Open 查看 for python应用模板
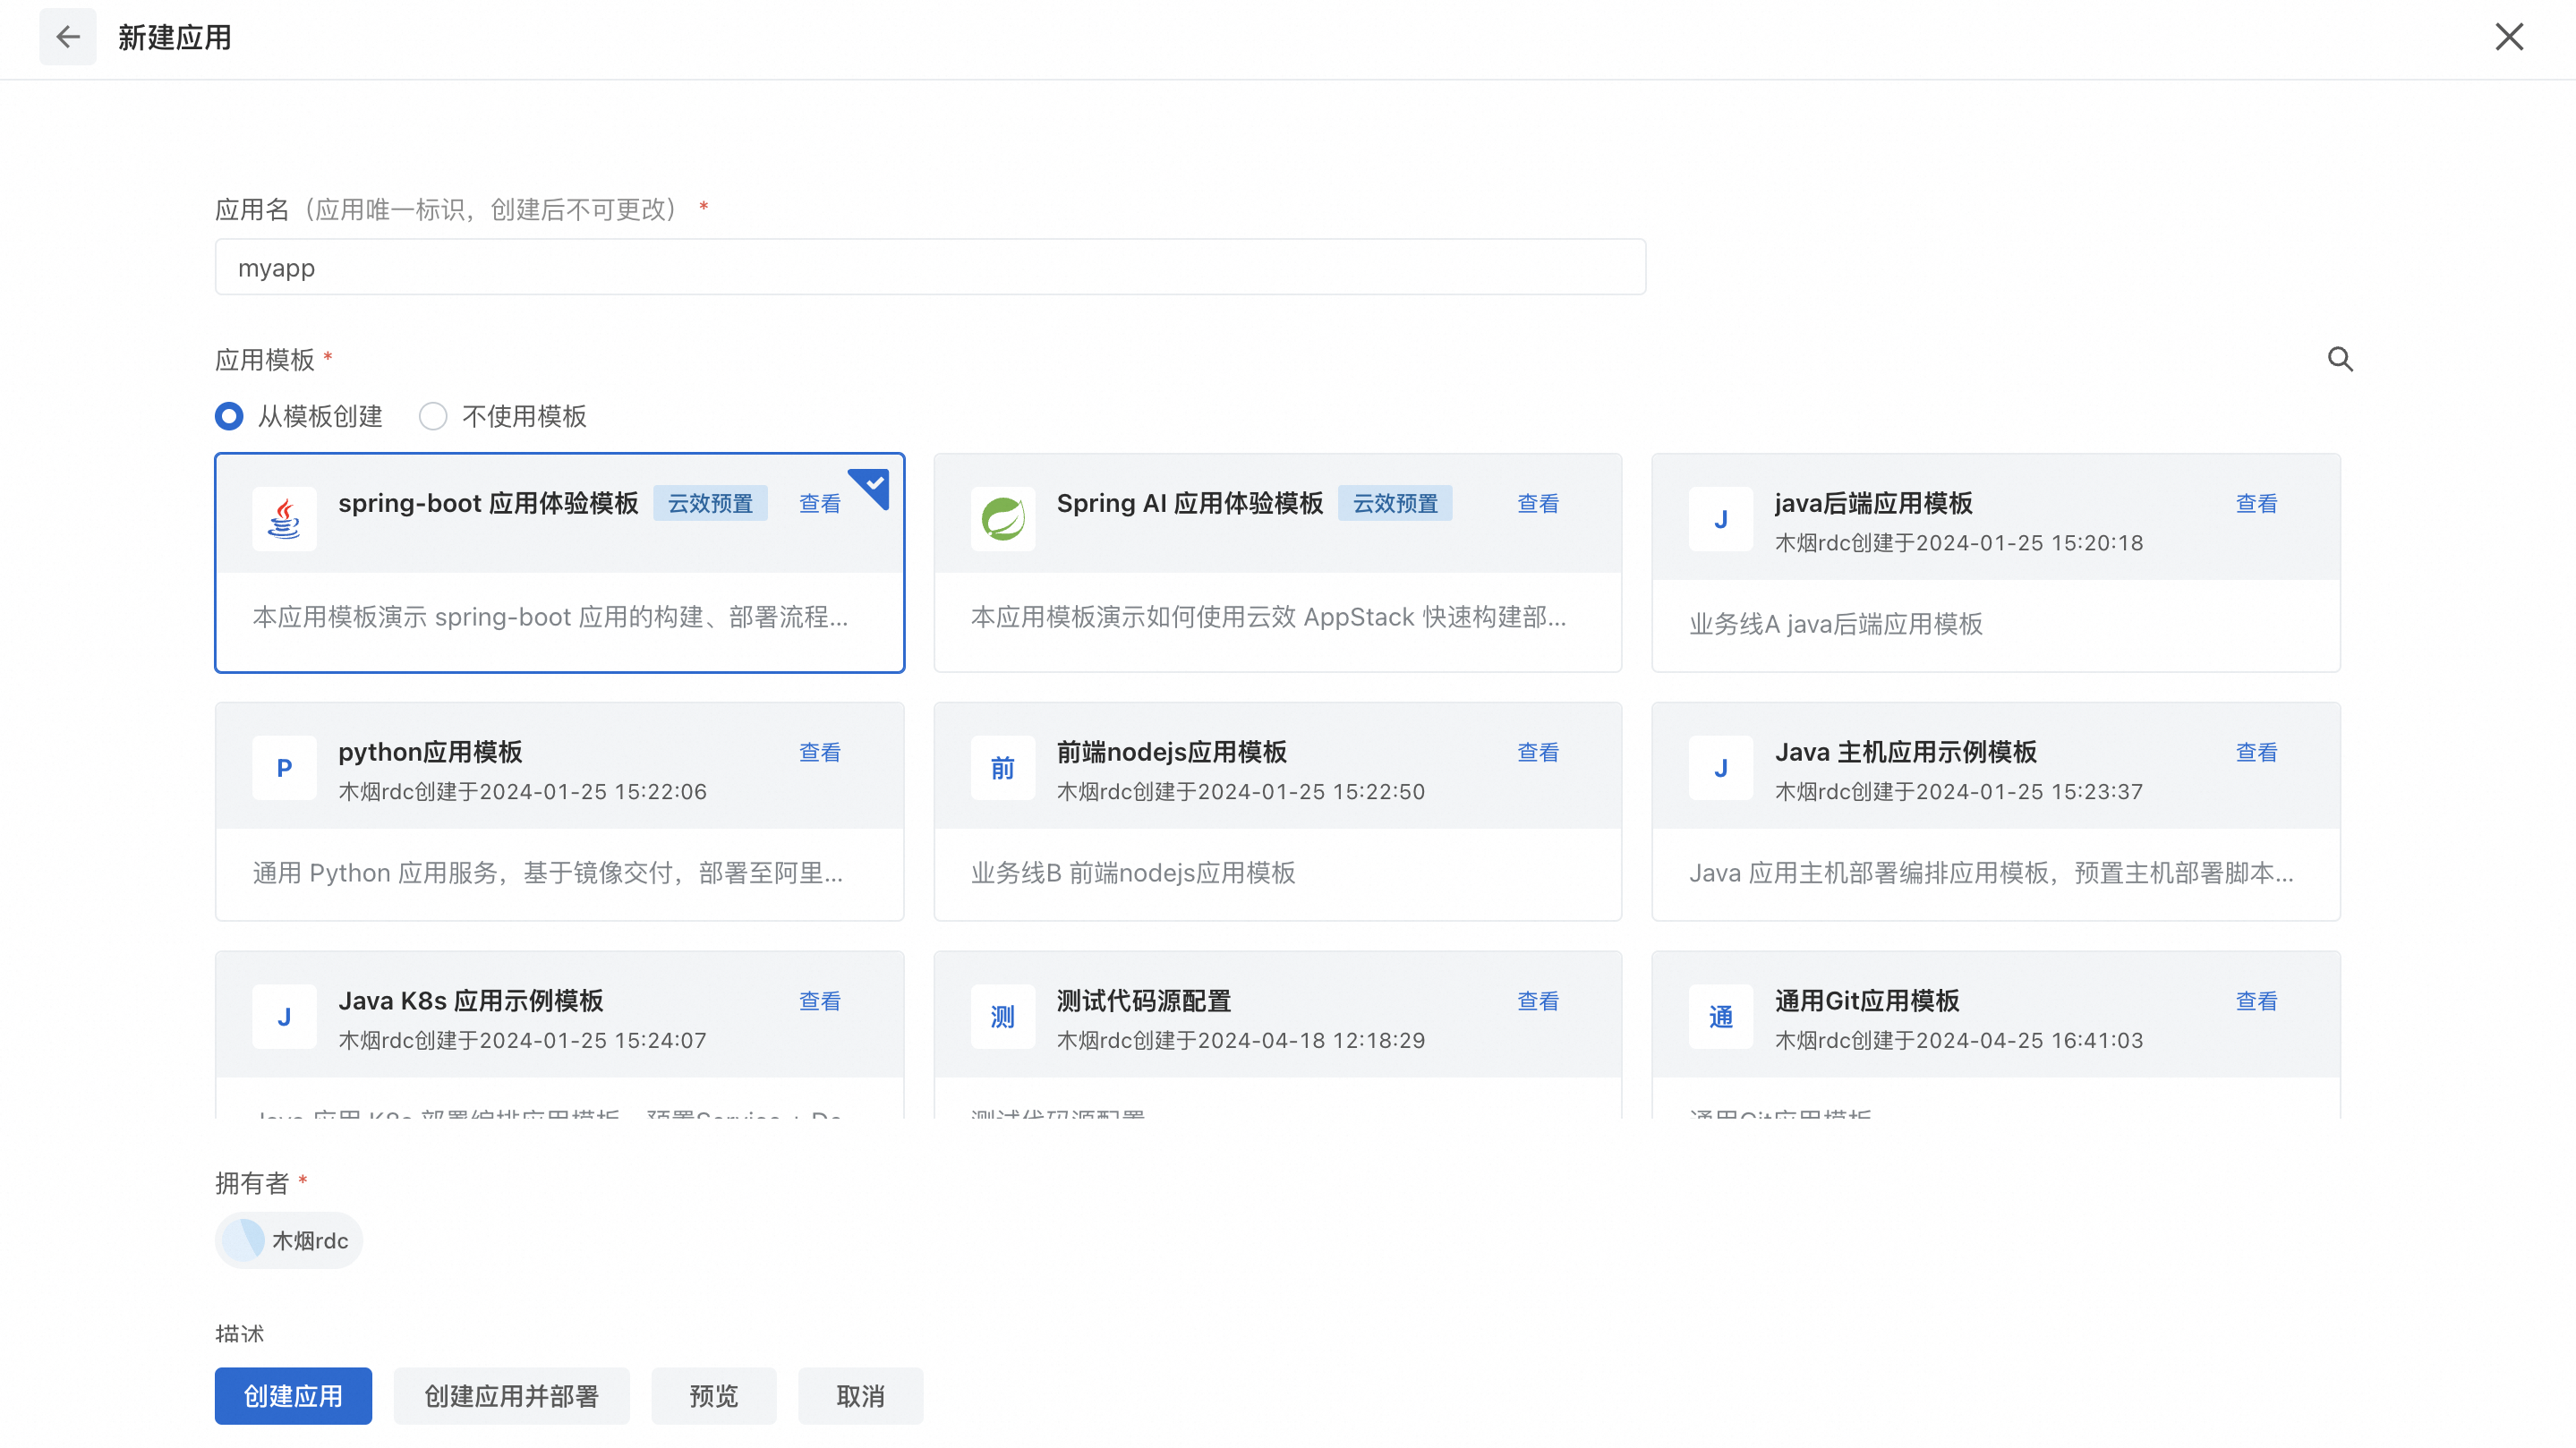2576x1448 pixels. tap(820, 752)
